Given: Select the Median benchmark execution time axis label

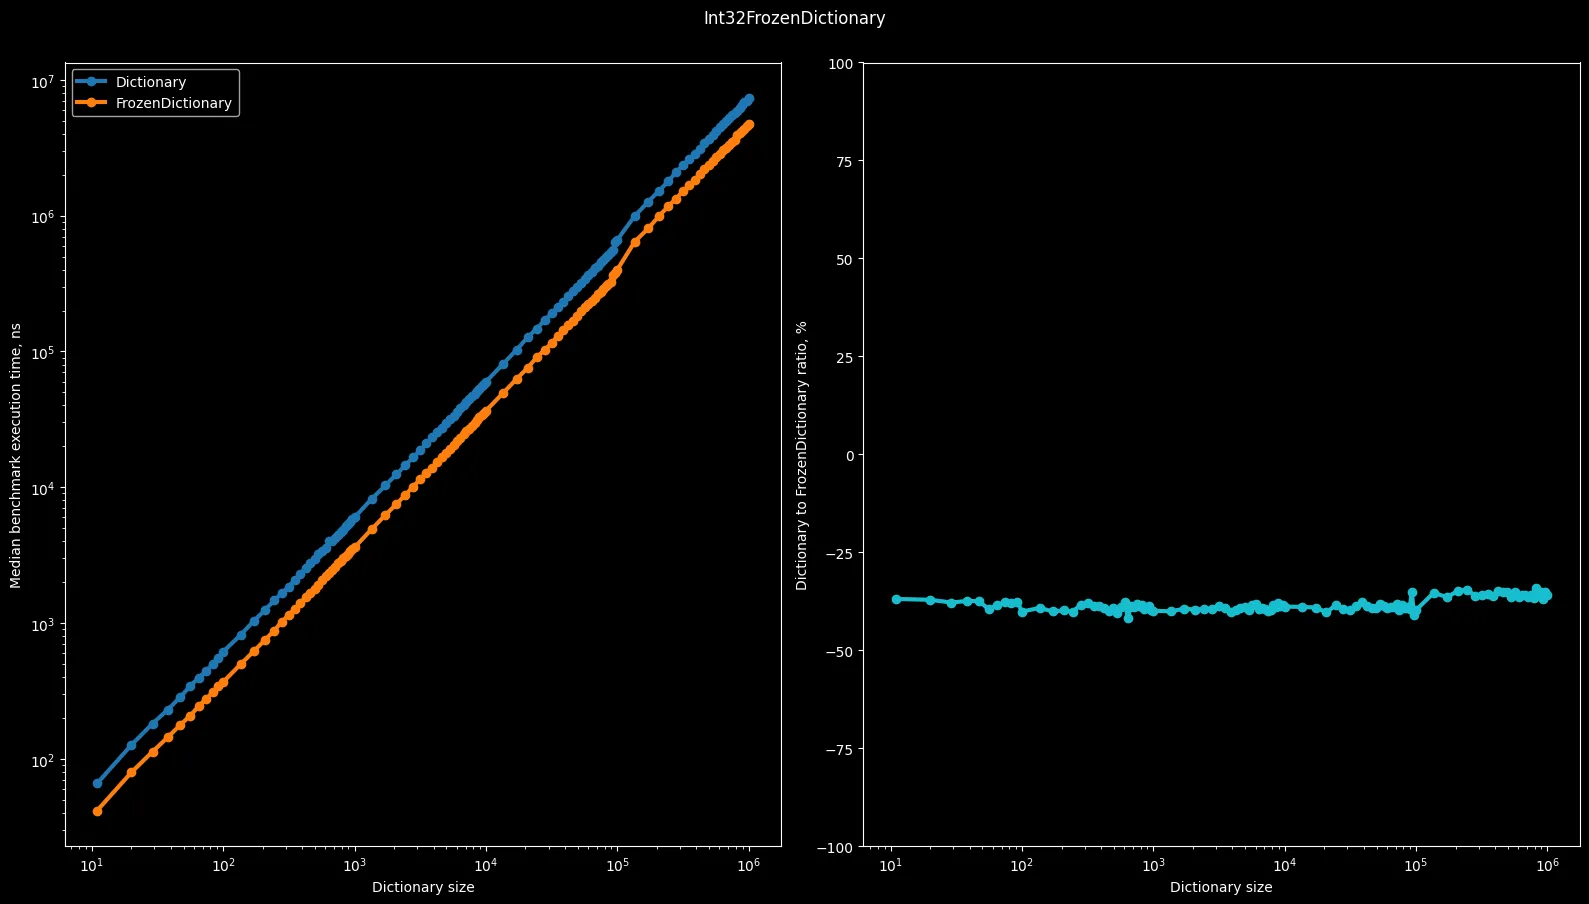Looking at the screenshot, I should pos(16,455).
